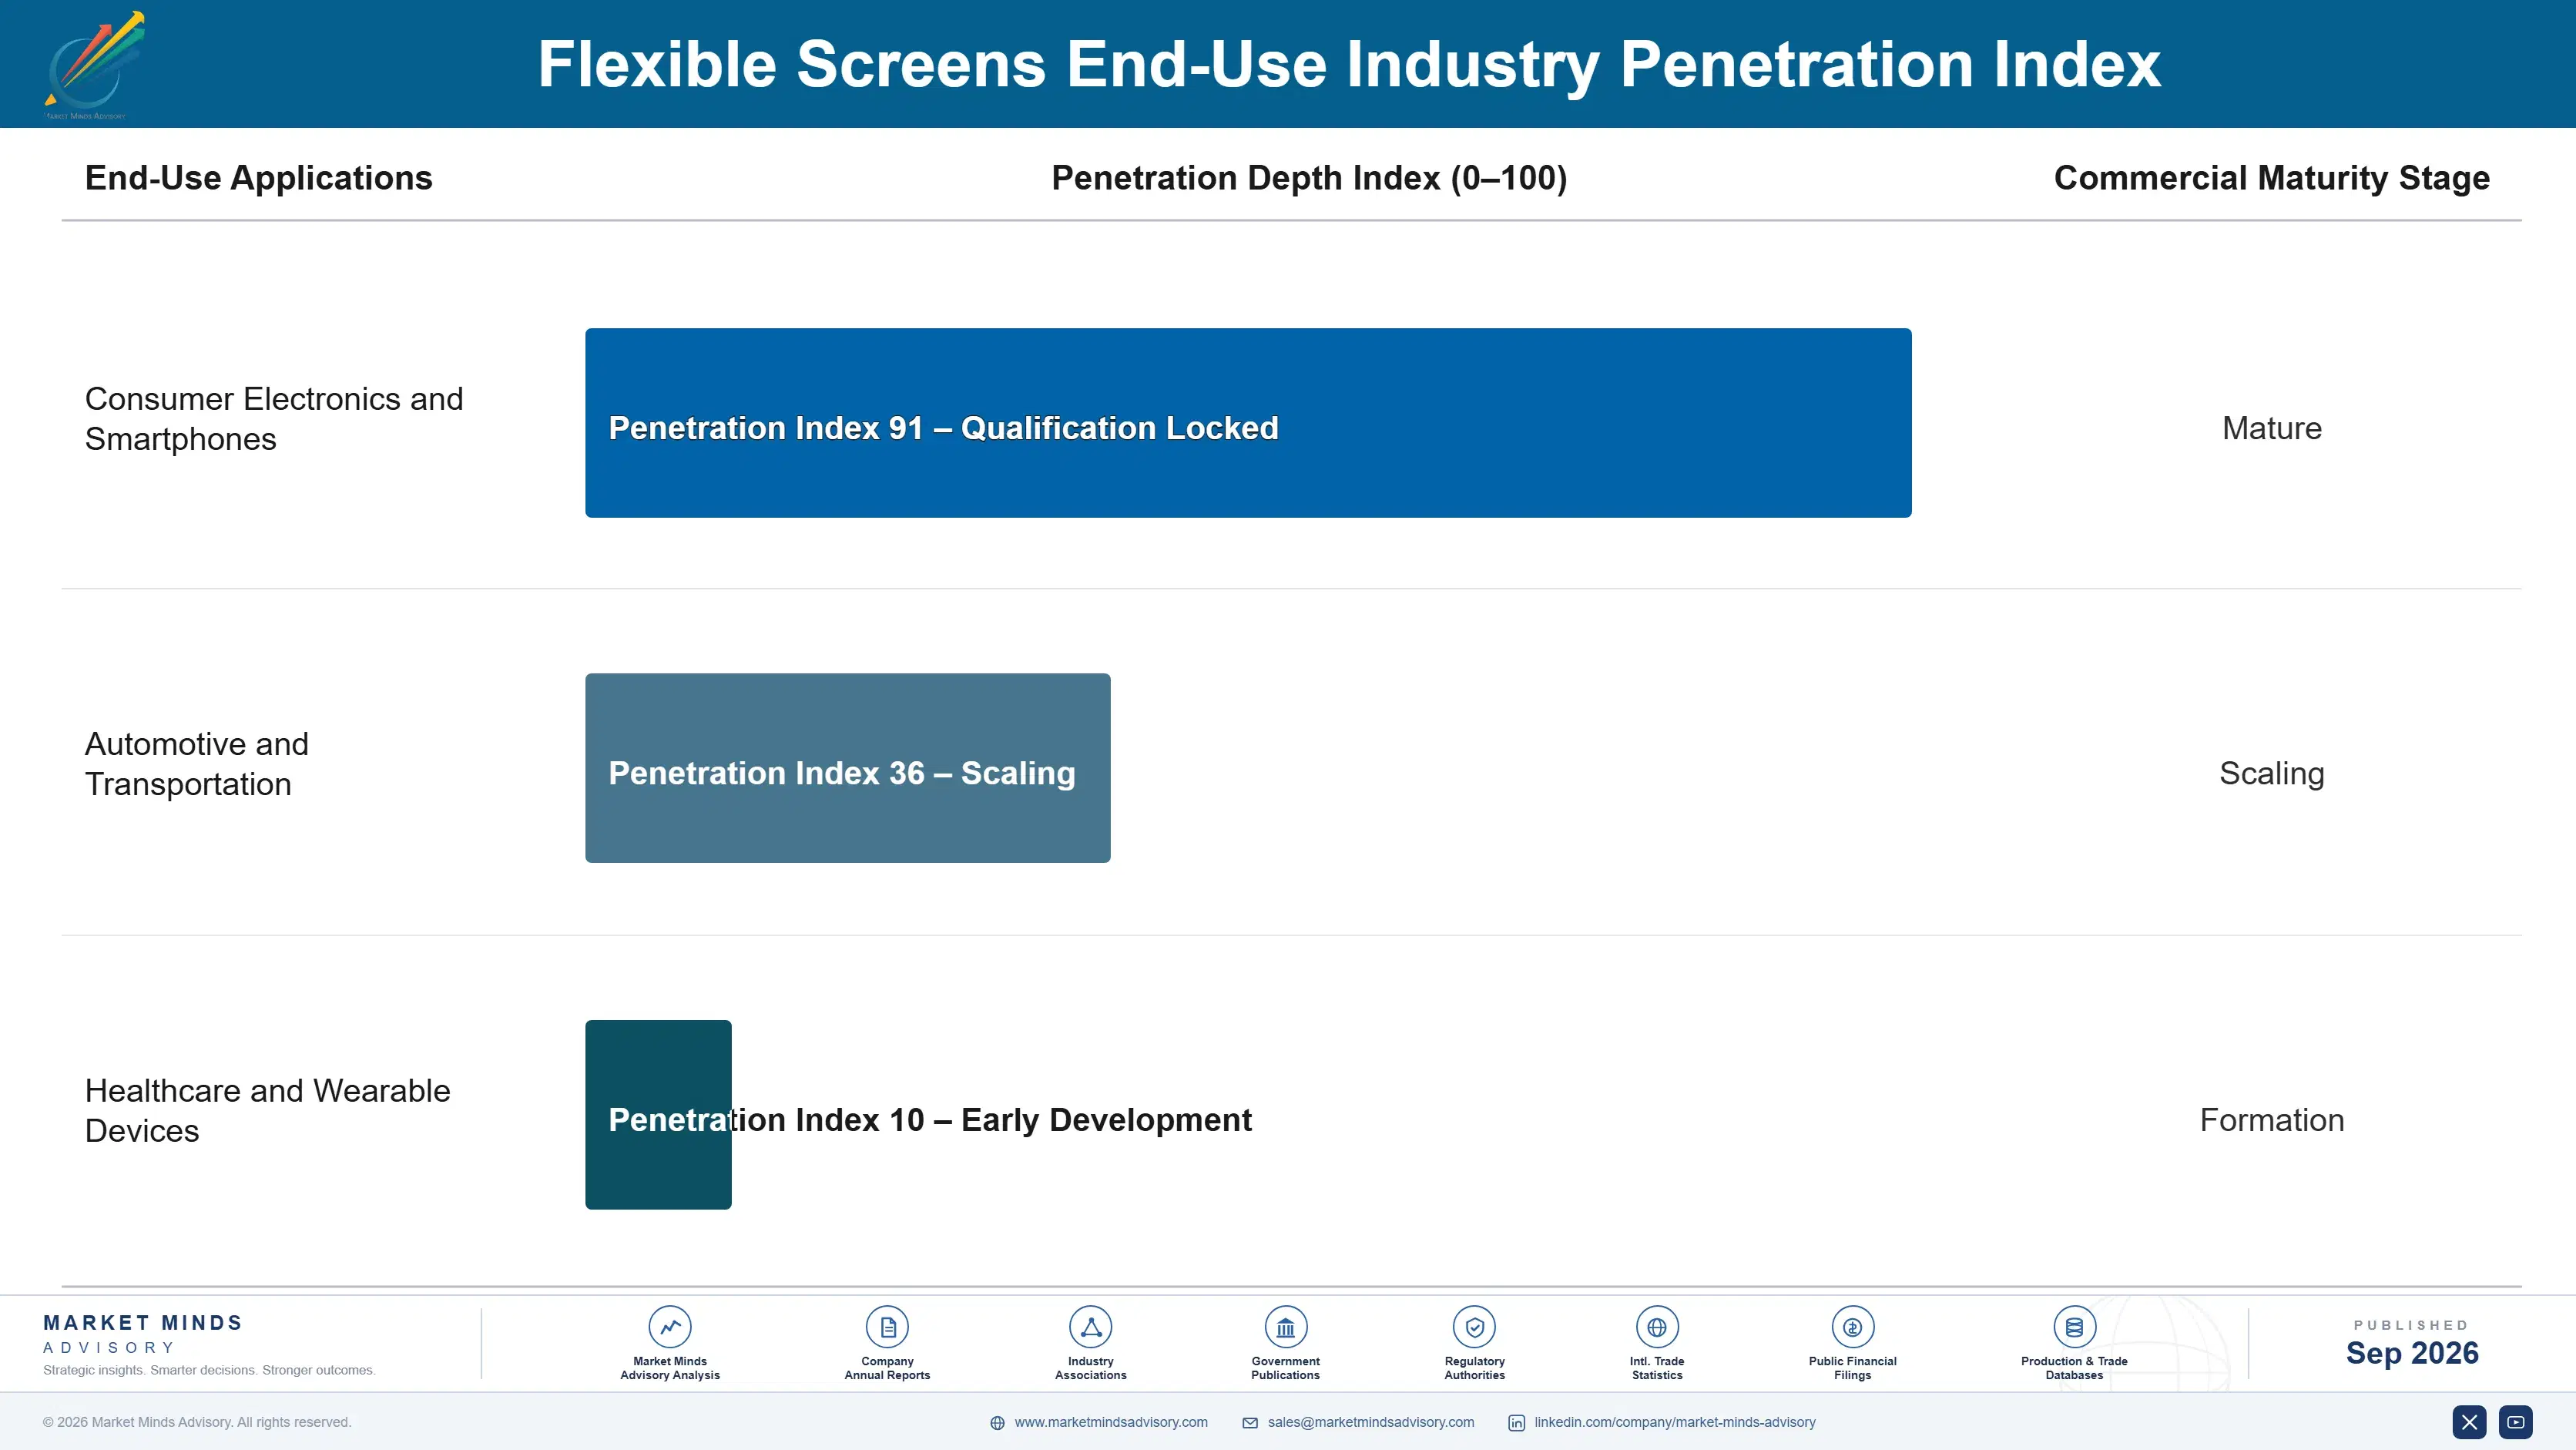
Task: Click the 'Sep 2026' published date
Action: (2412, 1353)
